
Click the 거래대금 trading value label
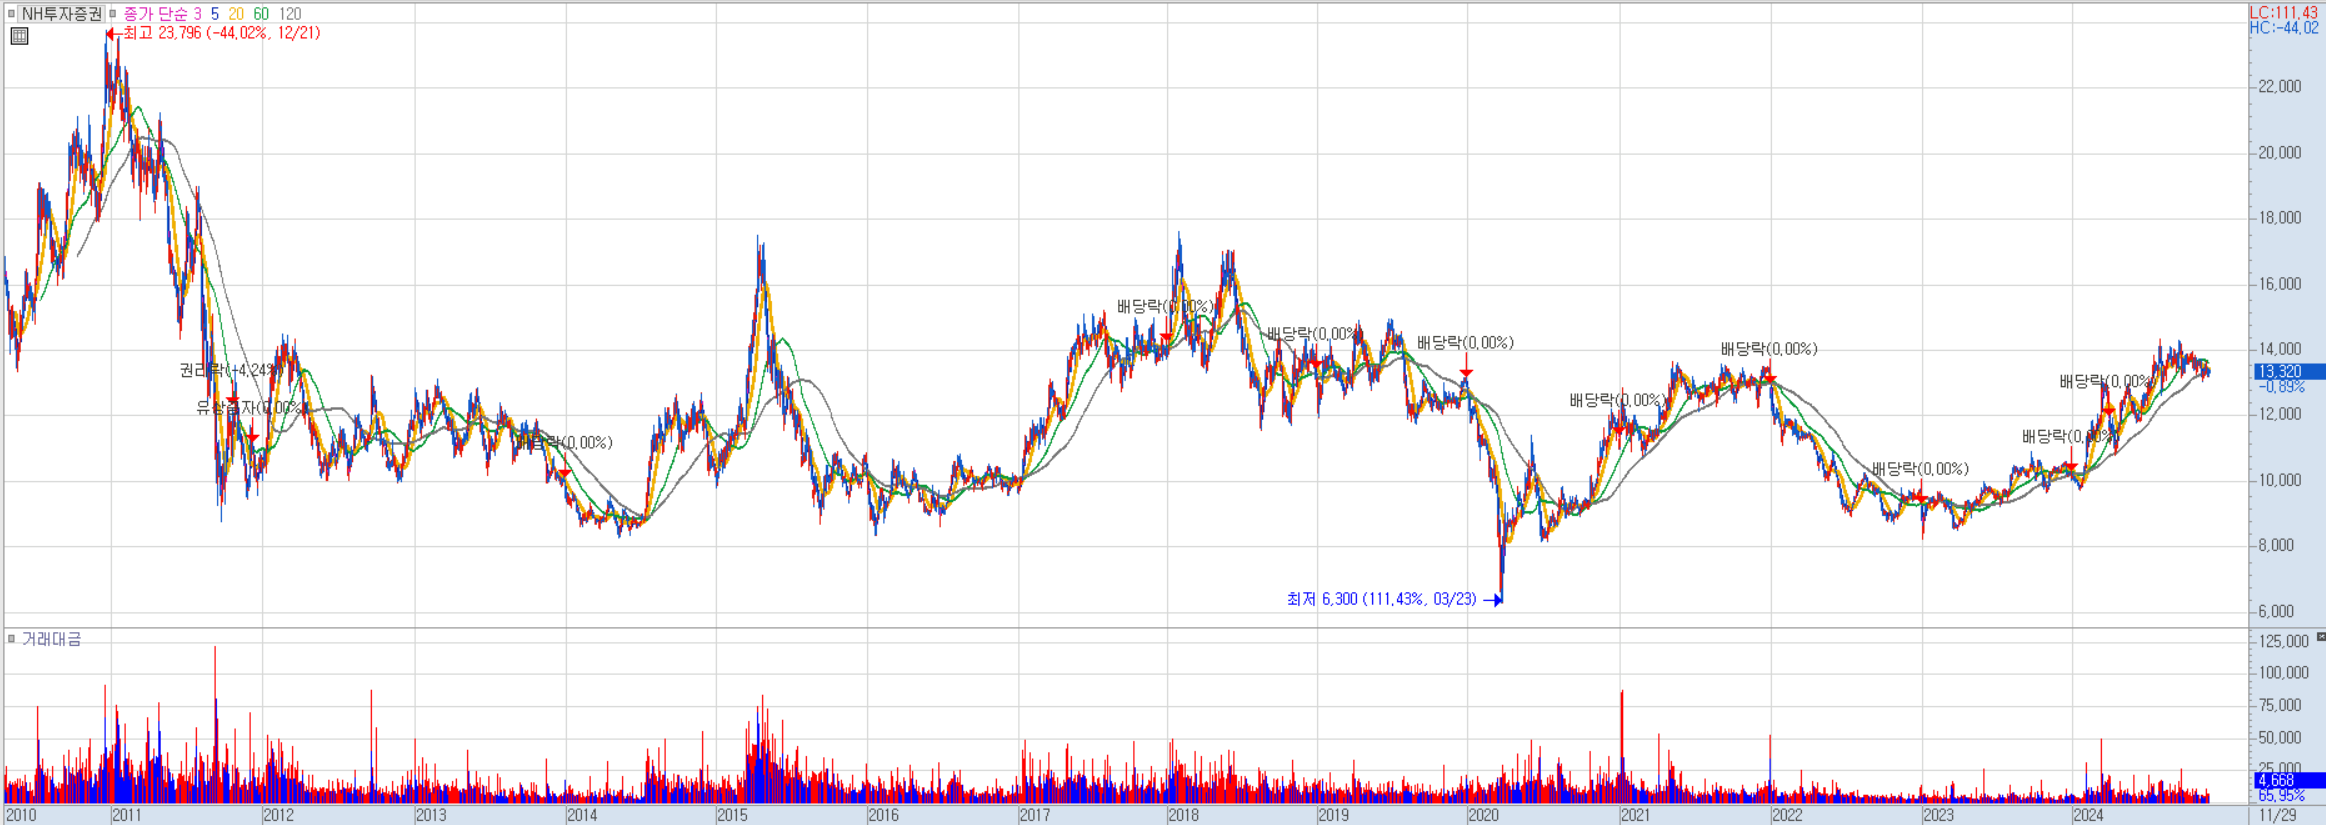pyautogui.click(x=52, y=639)
